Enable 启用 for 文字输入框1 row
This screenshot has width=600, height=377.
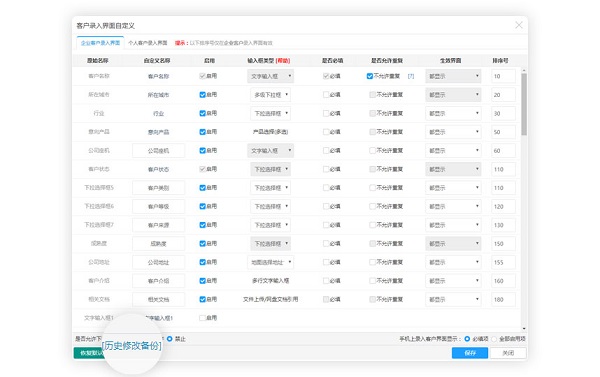point(202,318)
